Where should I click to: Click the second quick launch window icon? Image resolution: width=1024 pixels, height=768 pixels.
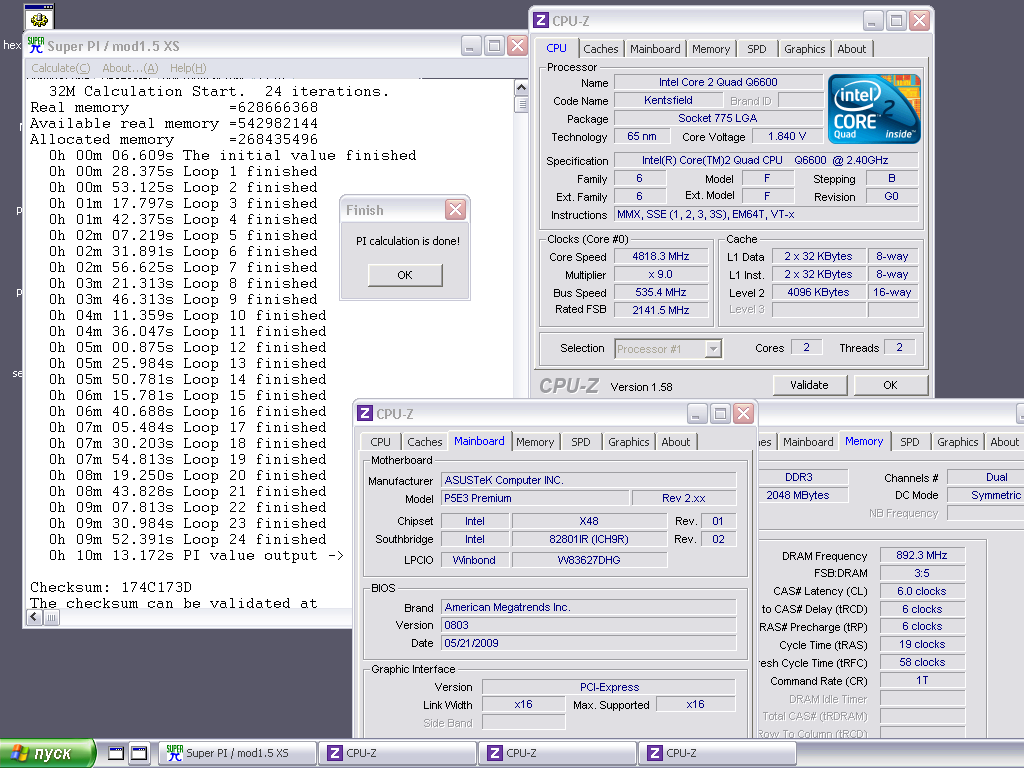pos(140,753)
